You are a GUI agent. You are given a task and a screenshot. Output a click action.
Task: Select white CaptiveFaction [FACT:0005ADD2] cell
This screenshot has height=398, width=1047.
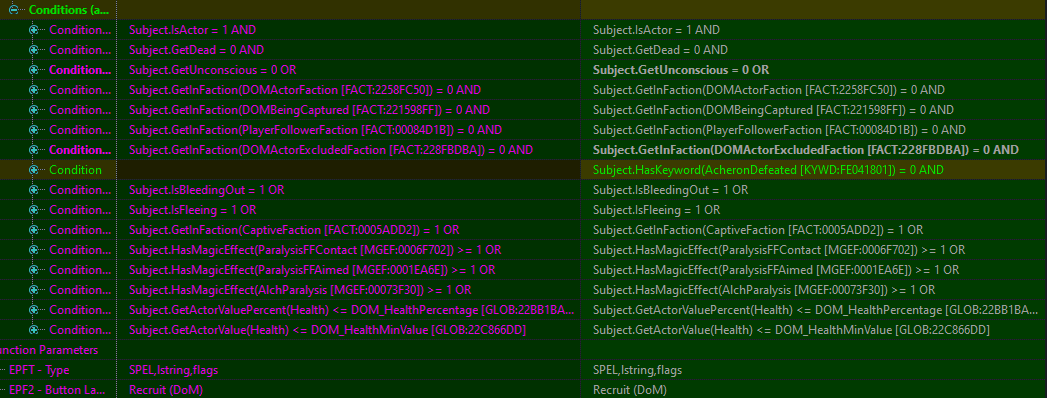(758, 230)
